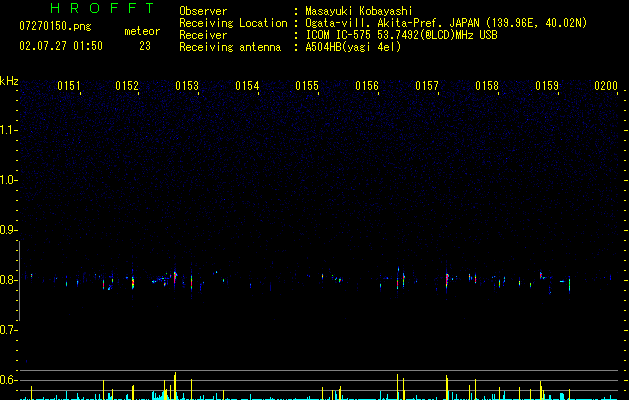
Task: Click the observer name Masayuki Kobayashi
Action: tap(359, 11)
